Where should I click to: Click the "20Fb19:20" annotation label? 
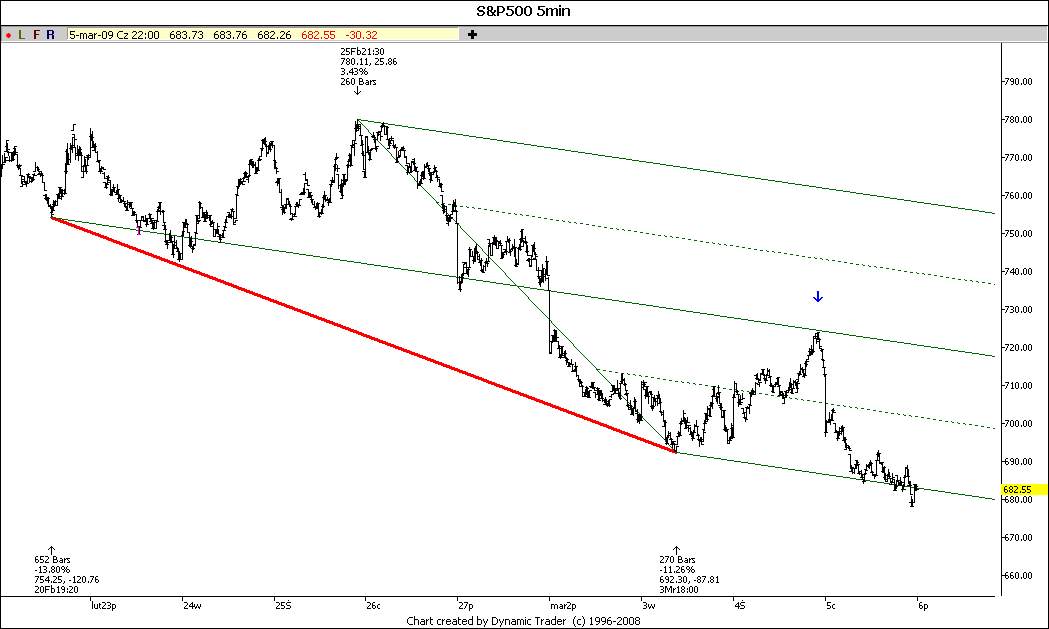point(56,590)
